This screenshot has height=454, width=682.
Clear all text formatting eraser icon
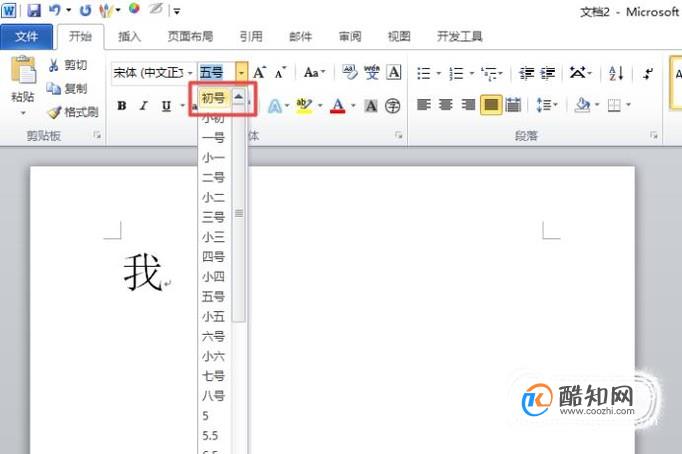pyautogui.click(x=349, y=72)
